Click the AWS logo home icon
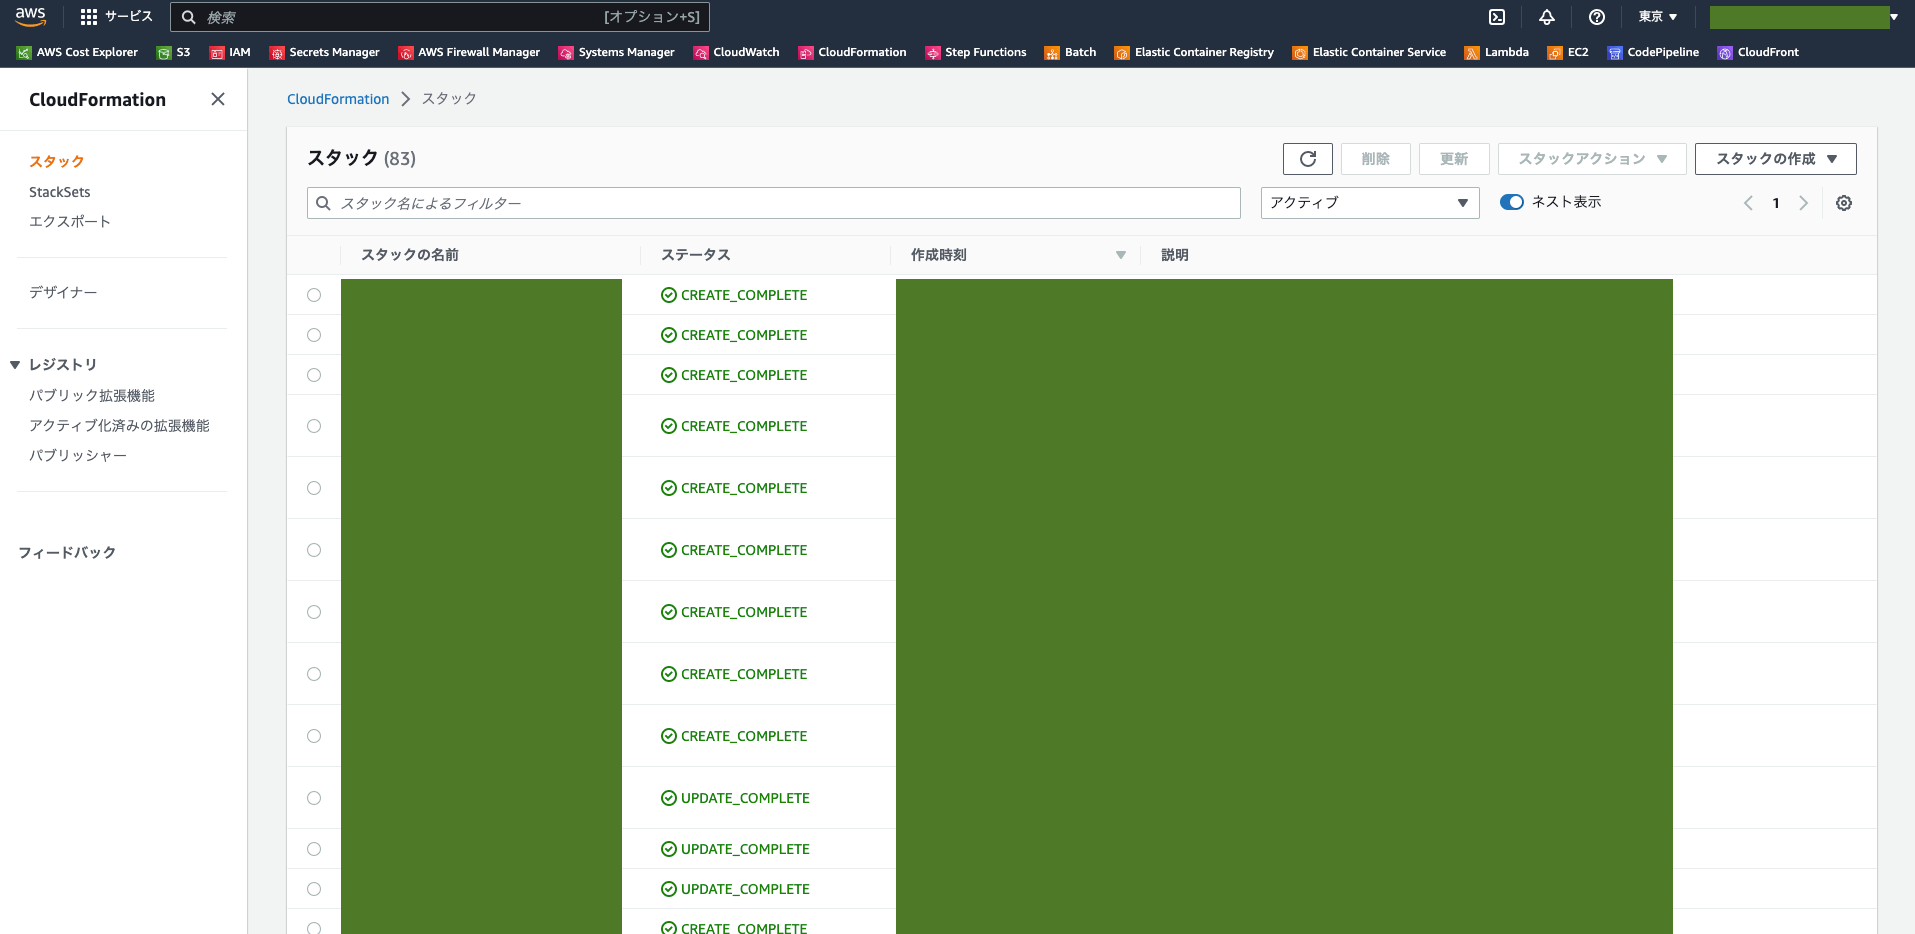Viewport: 1915px width, 934px height. point(31,17)
